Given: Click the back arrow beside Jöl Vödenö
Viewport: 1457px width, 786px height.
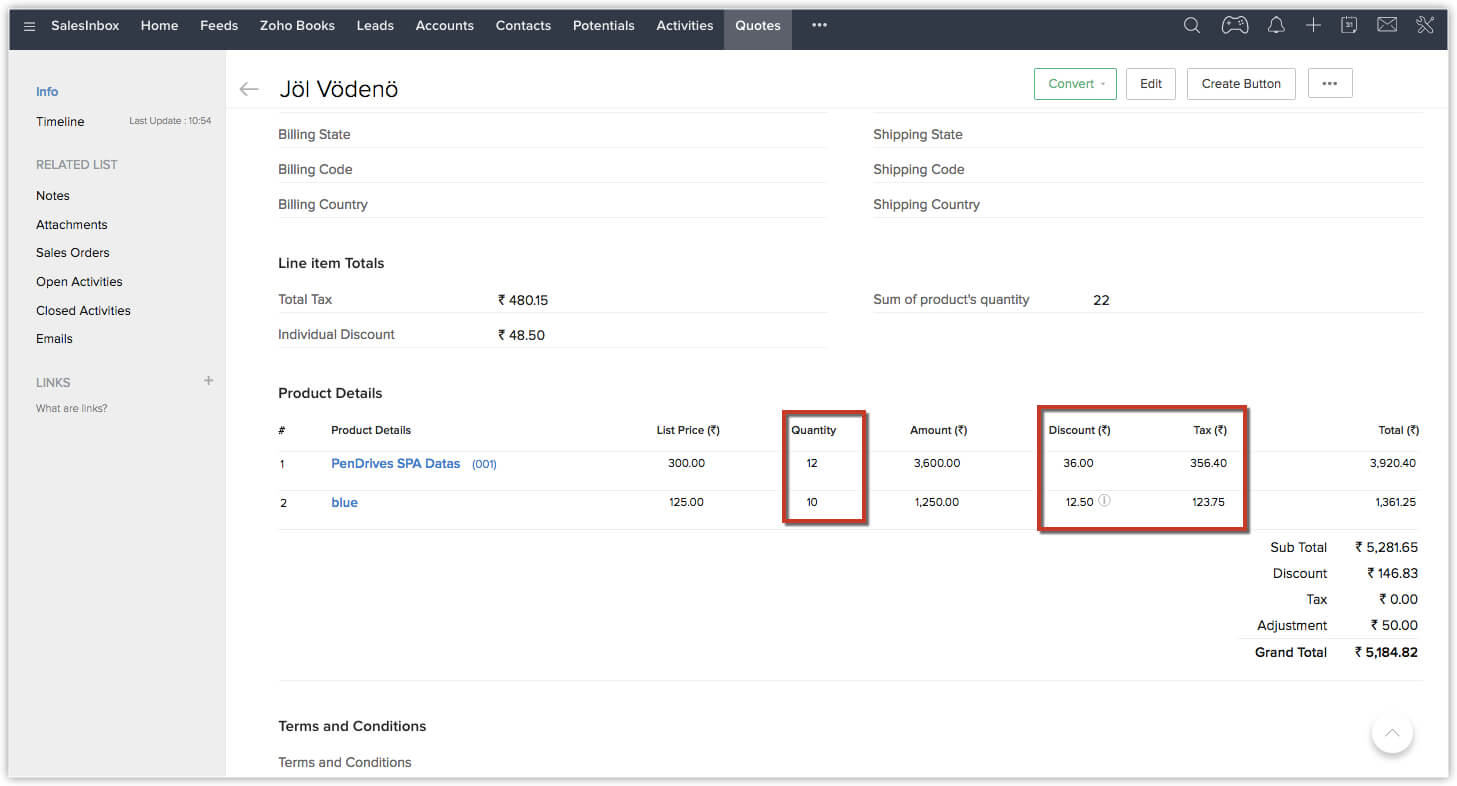Looking at the screenshot, I should point(249,89).
